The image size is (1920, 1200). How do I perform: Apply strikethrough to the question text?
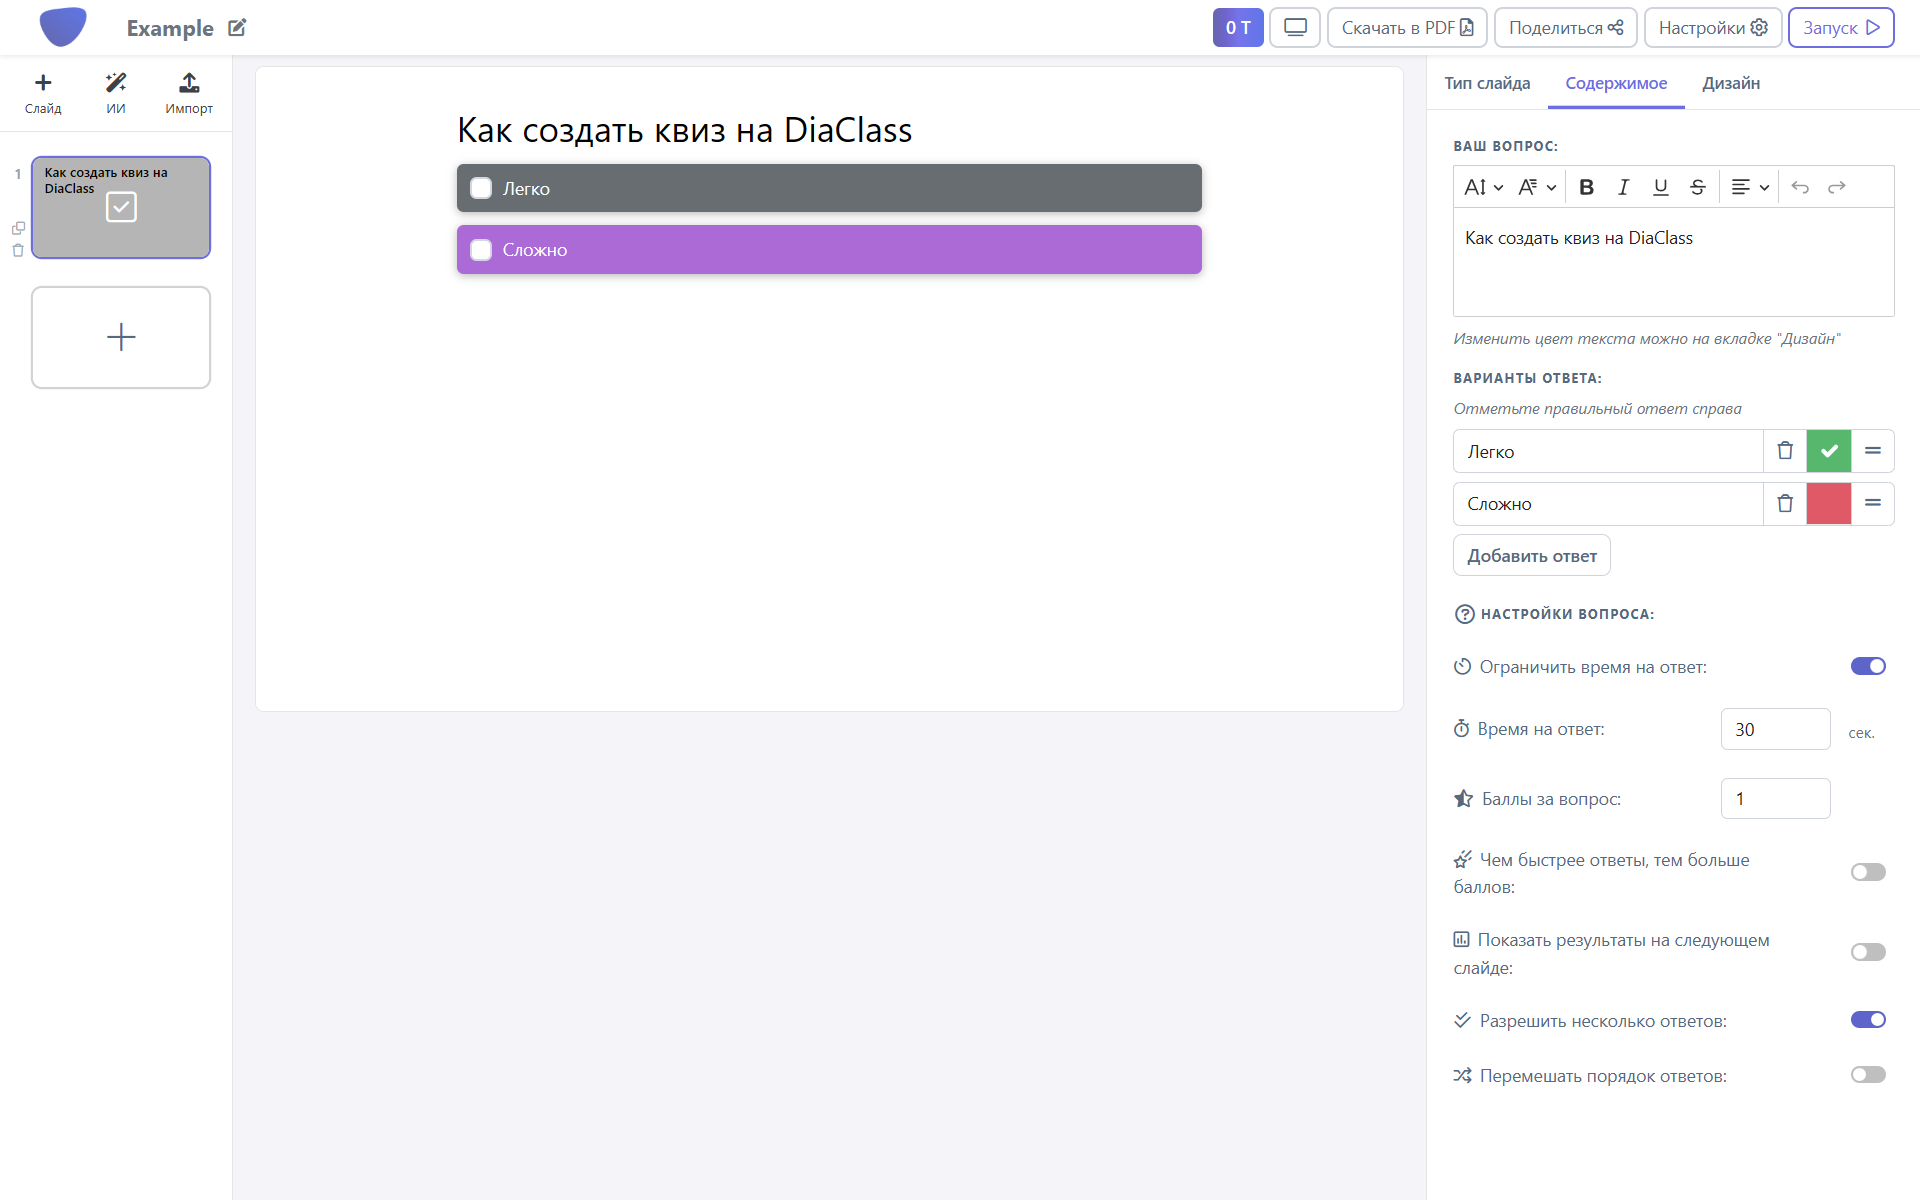click(1697, 187)
